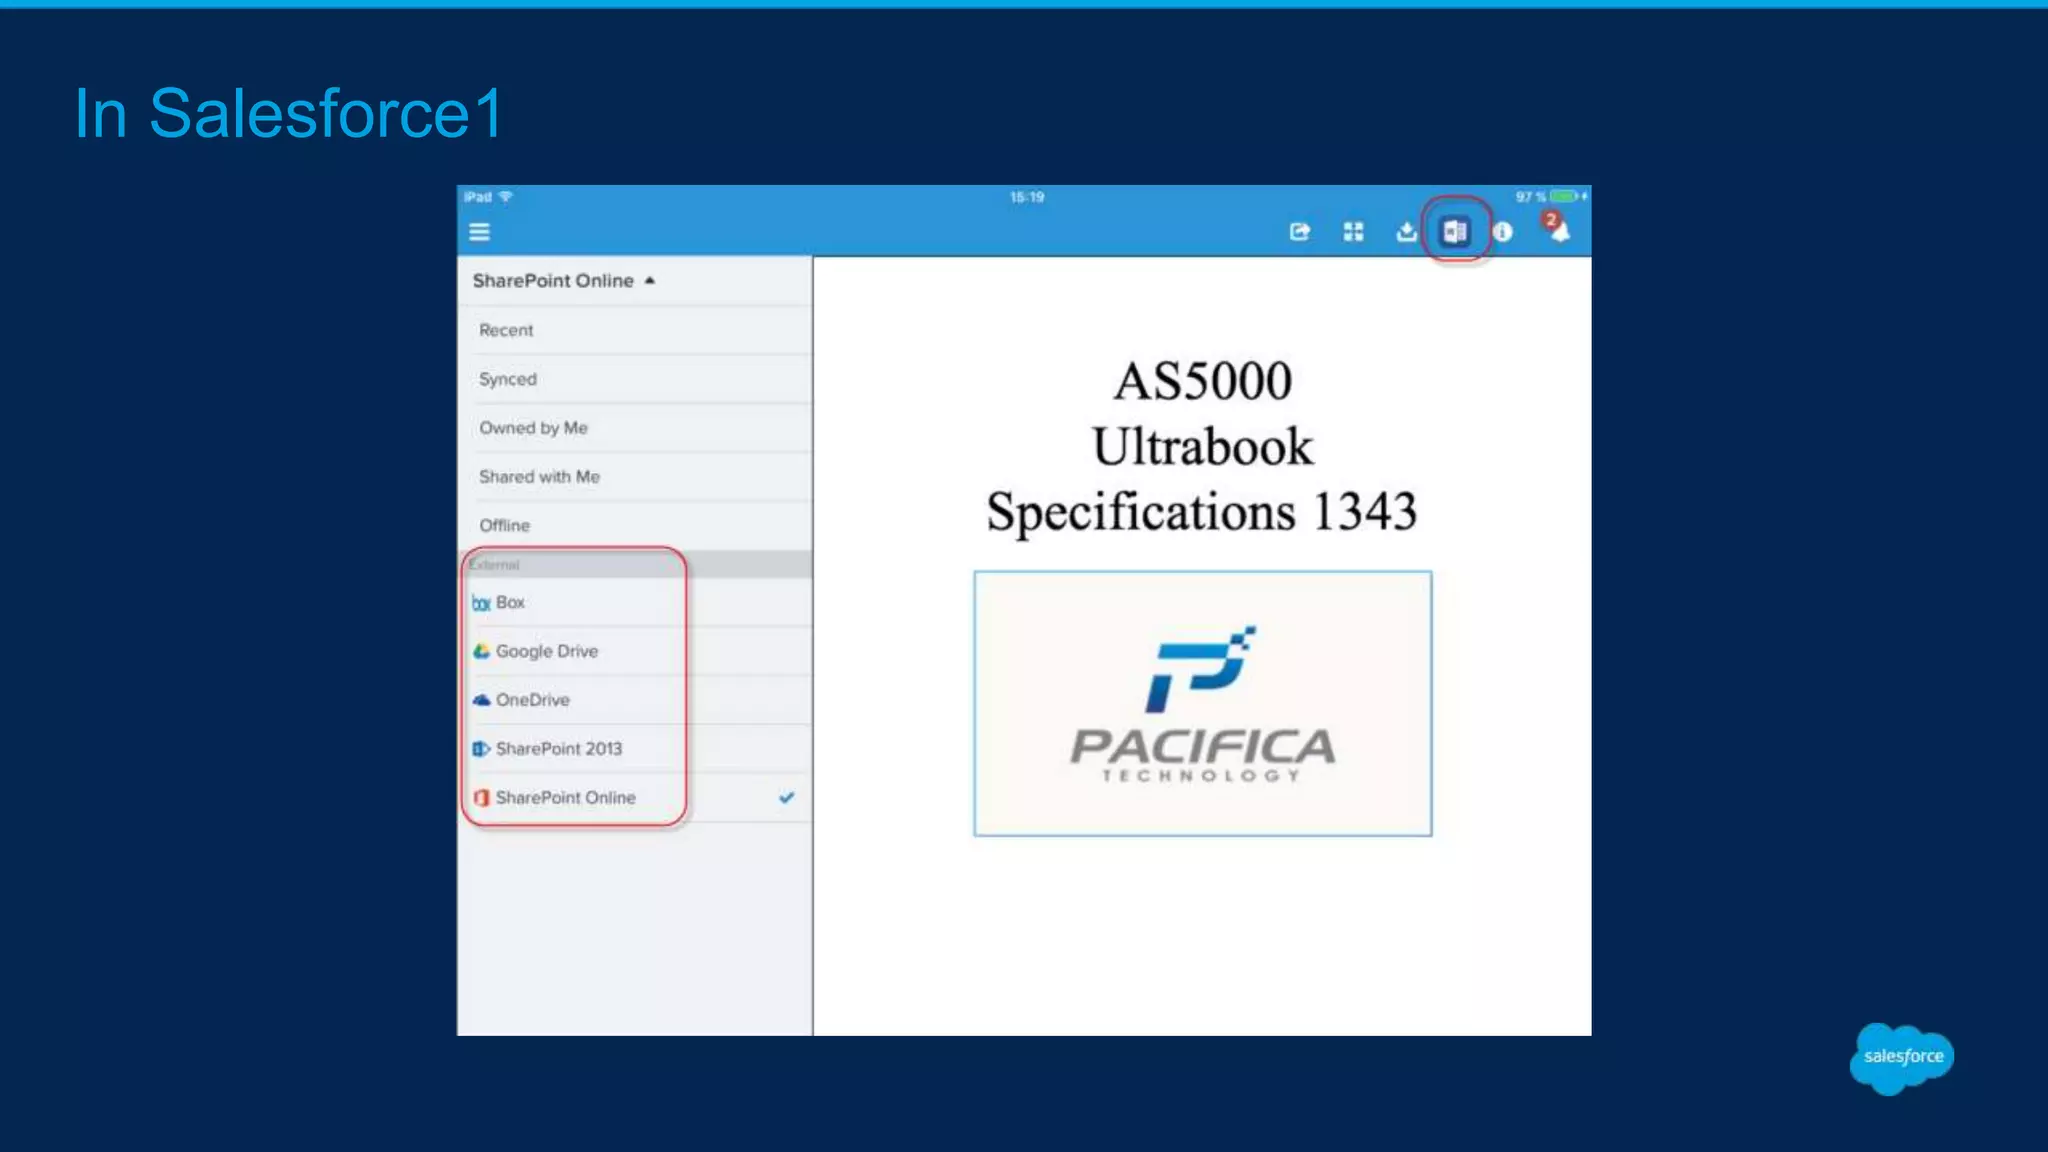Tap the download file icon

point(1406,232)
